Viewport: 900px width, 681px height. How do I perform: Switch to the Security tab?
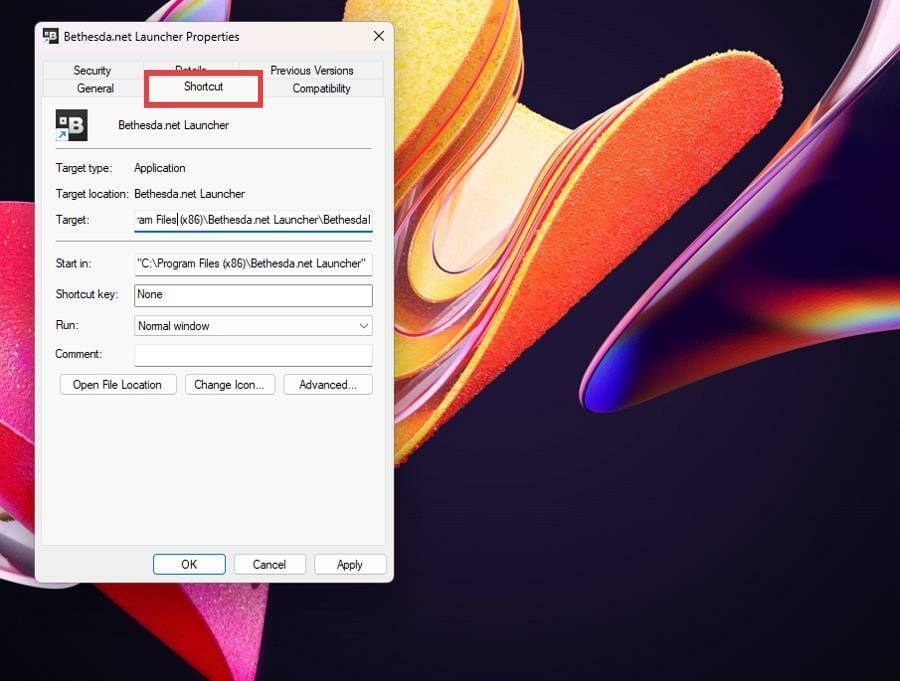pyautogui.click(x=92, y=70)
